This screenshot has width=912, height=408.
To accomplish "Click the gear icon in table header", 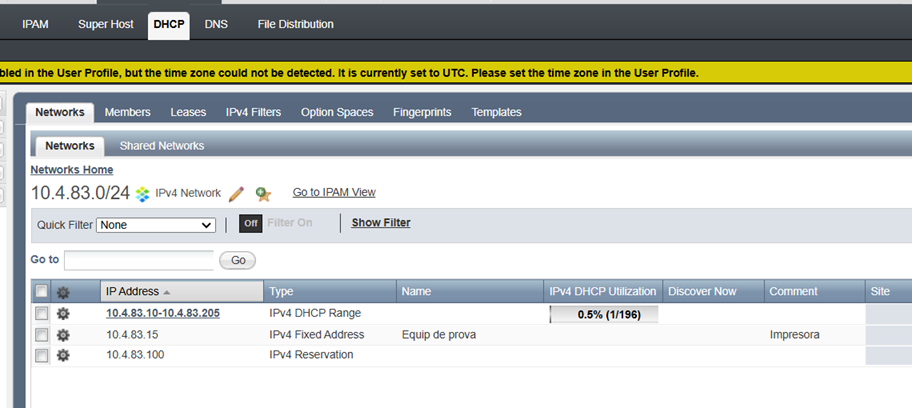I will 63,292.
